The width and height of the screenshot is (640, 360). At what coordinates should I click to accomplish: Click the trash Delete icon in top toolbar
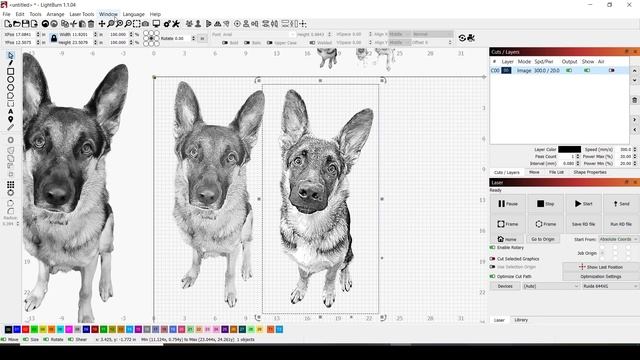tap(91, 24)
